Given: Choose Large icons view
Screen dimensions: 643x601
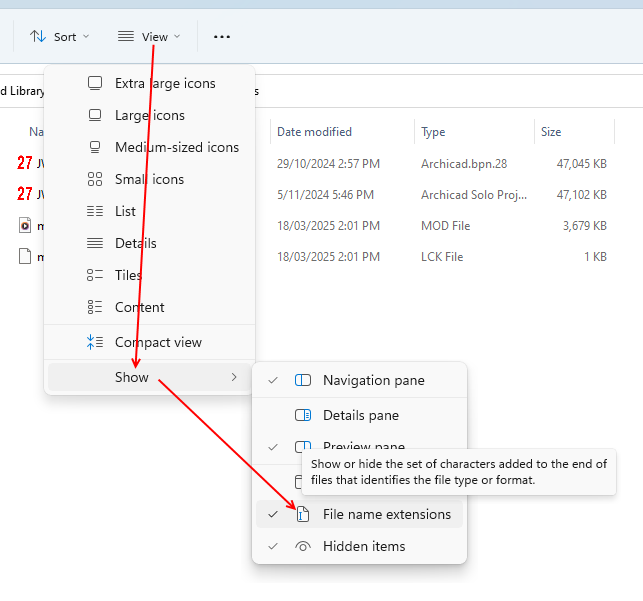Looking at the screenshot, I should point(149,115).
